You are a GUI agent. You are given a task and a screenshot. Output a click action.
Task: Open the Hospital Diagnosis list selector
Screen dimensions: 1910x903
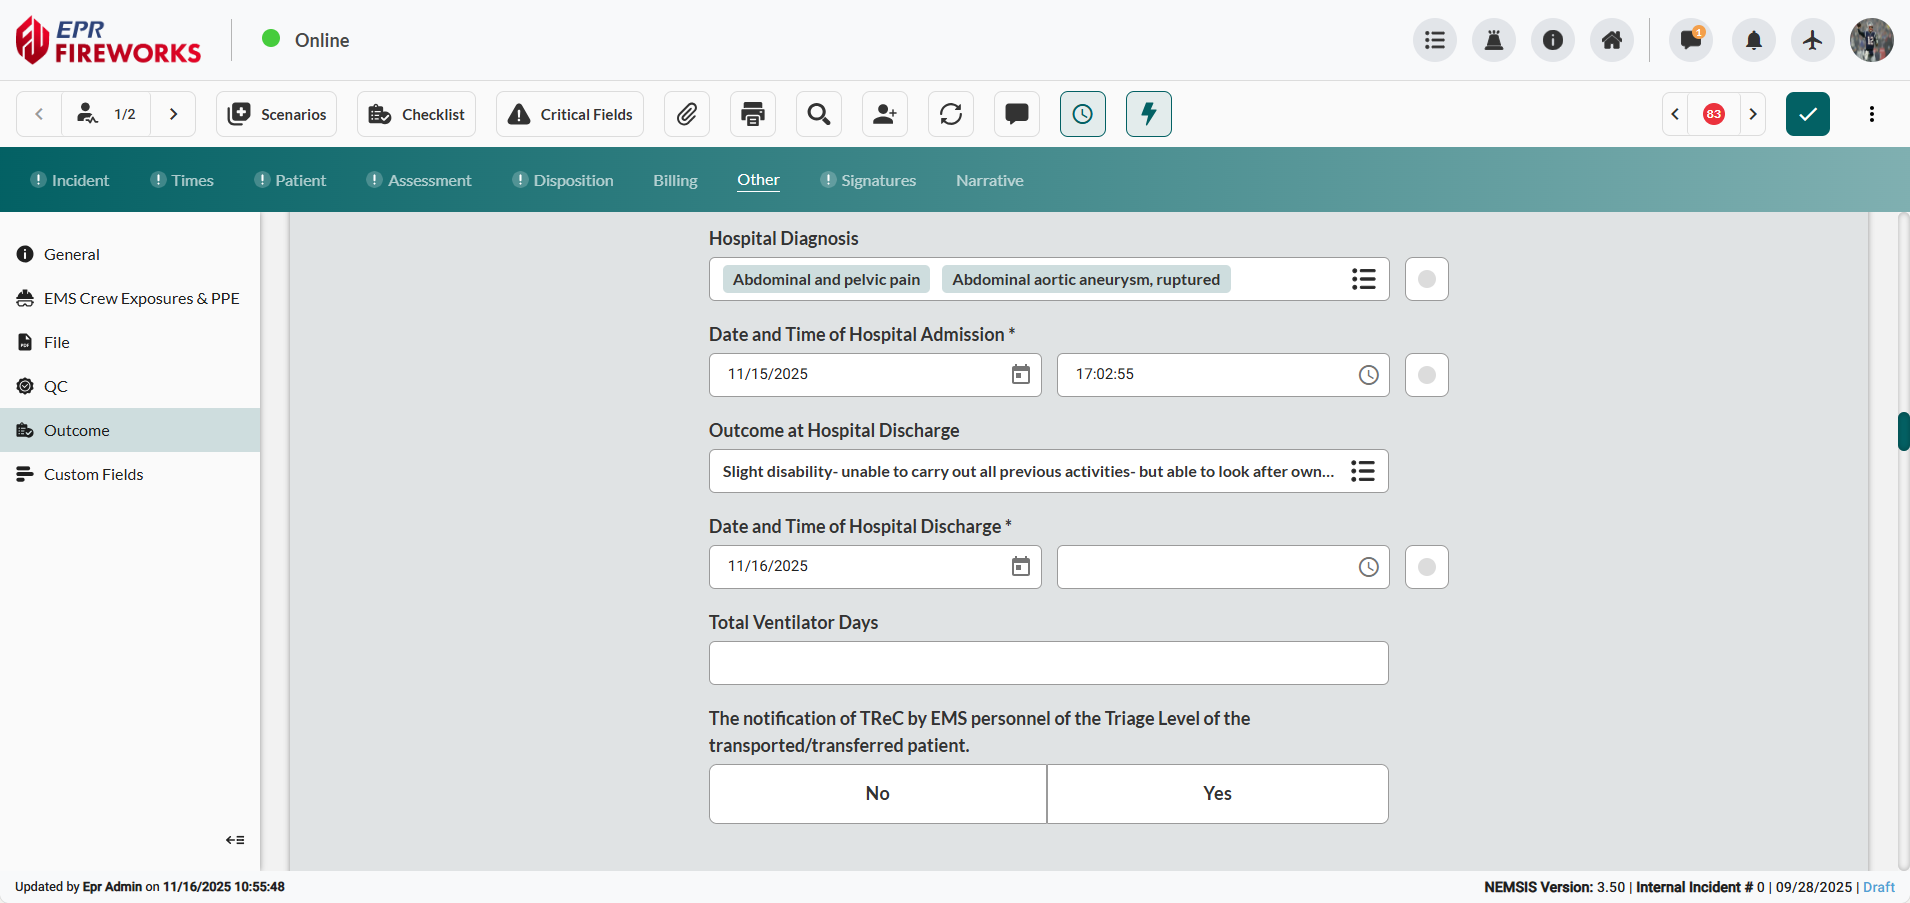point(1363,279)
